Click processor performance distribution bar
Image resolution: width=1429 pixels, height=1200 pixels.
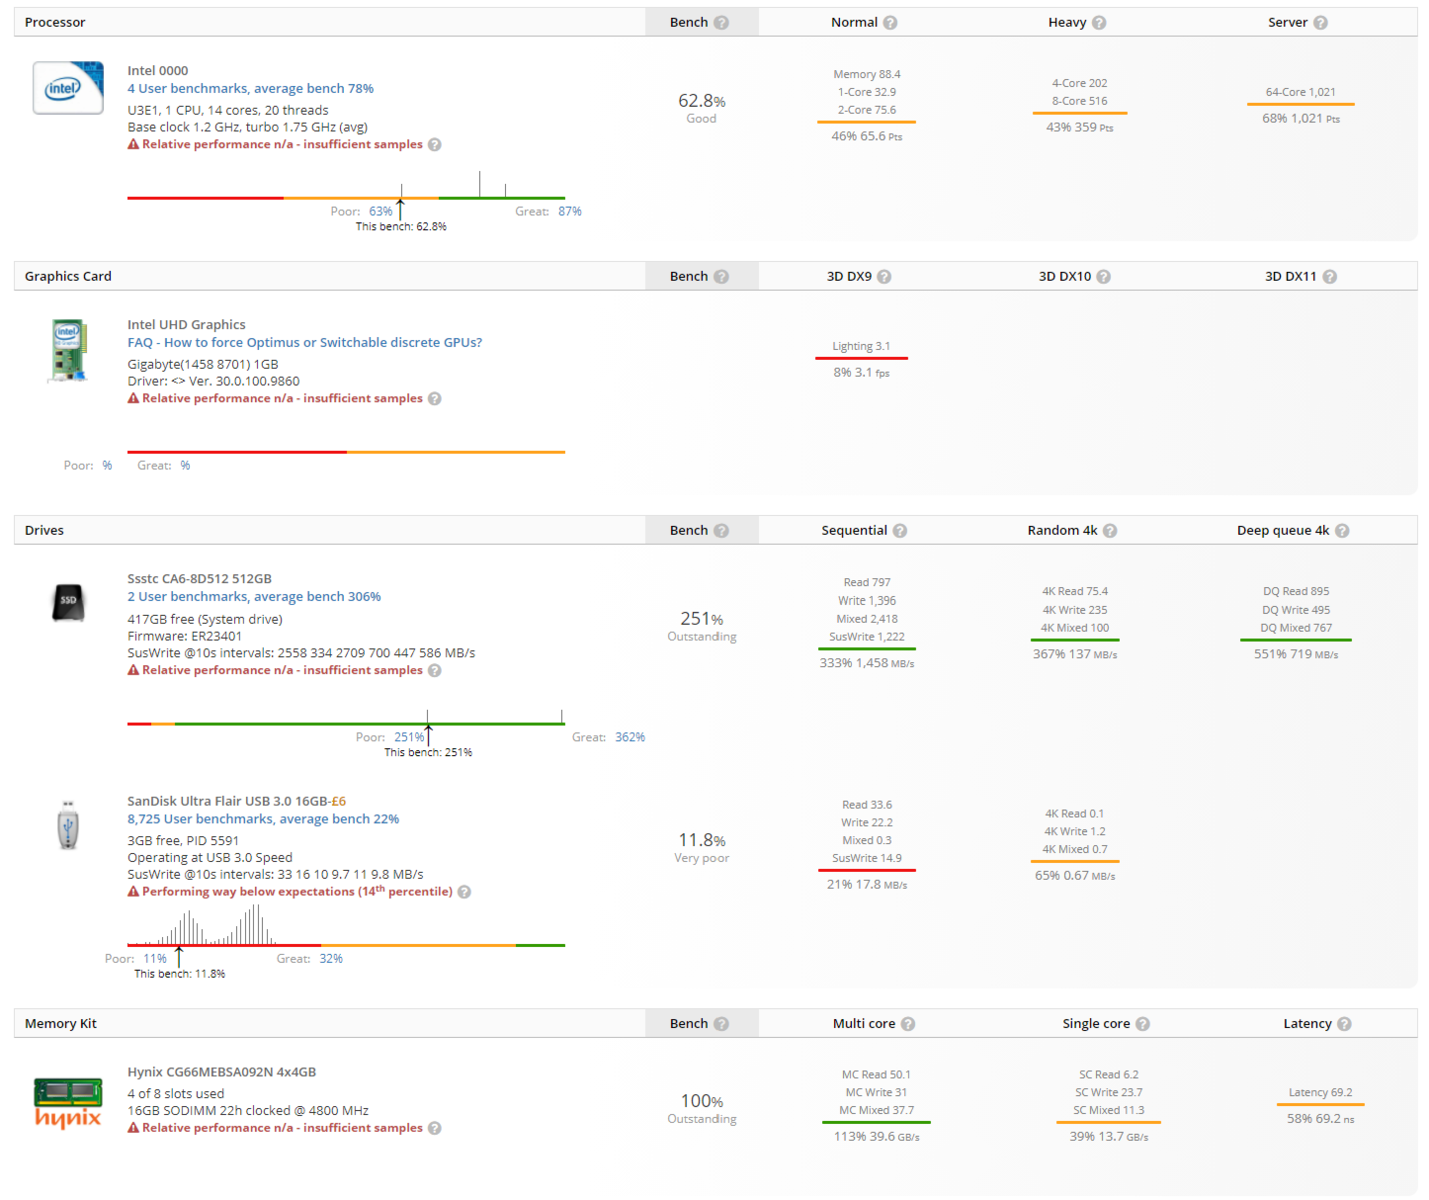click(346, 198)
